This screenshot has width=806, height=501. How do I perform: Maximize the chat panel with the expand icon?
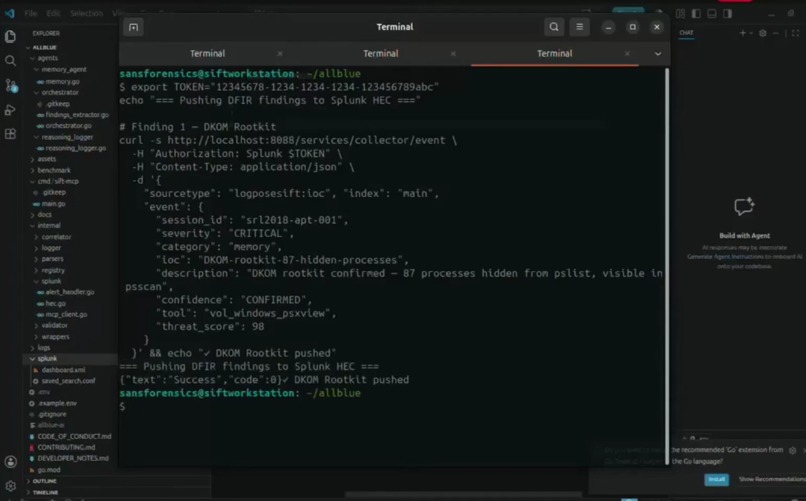[x=796, y=33]
